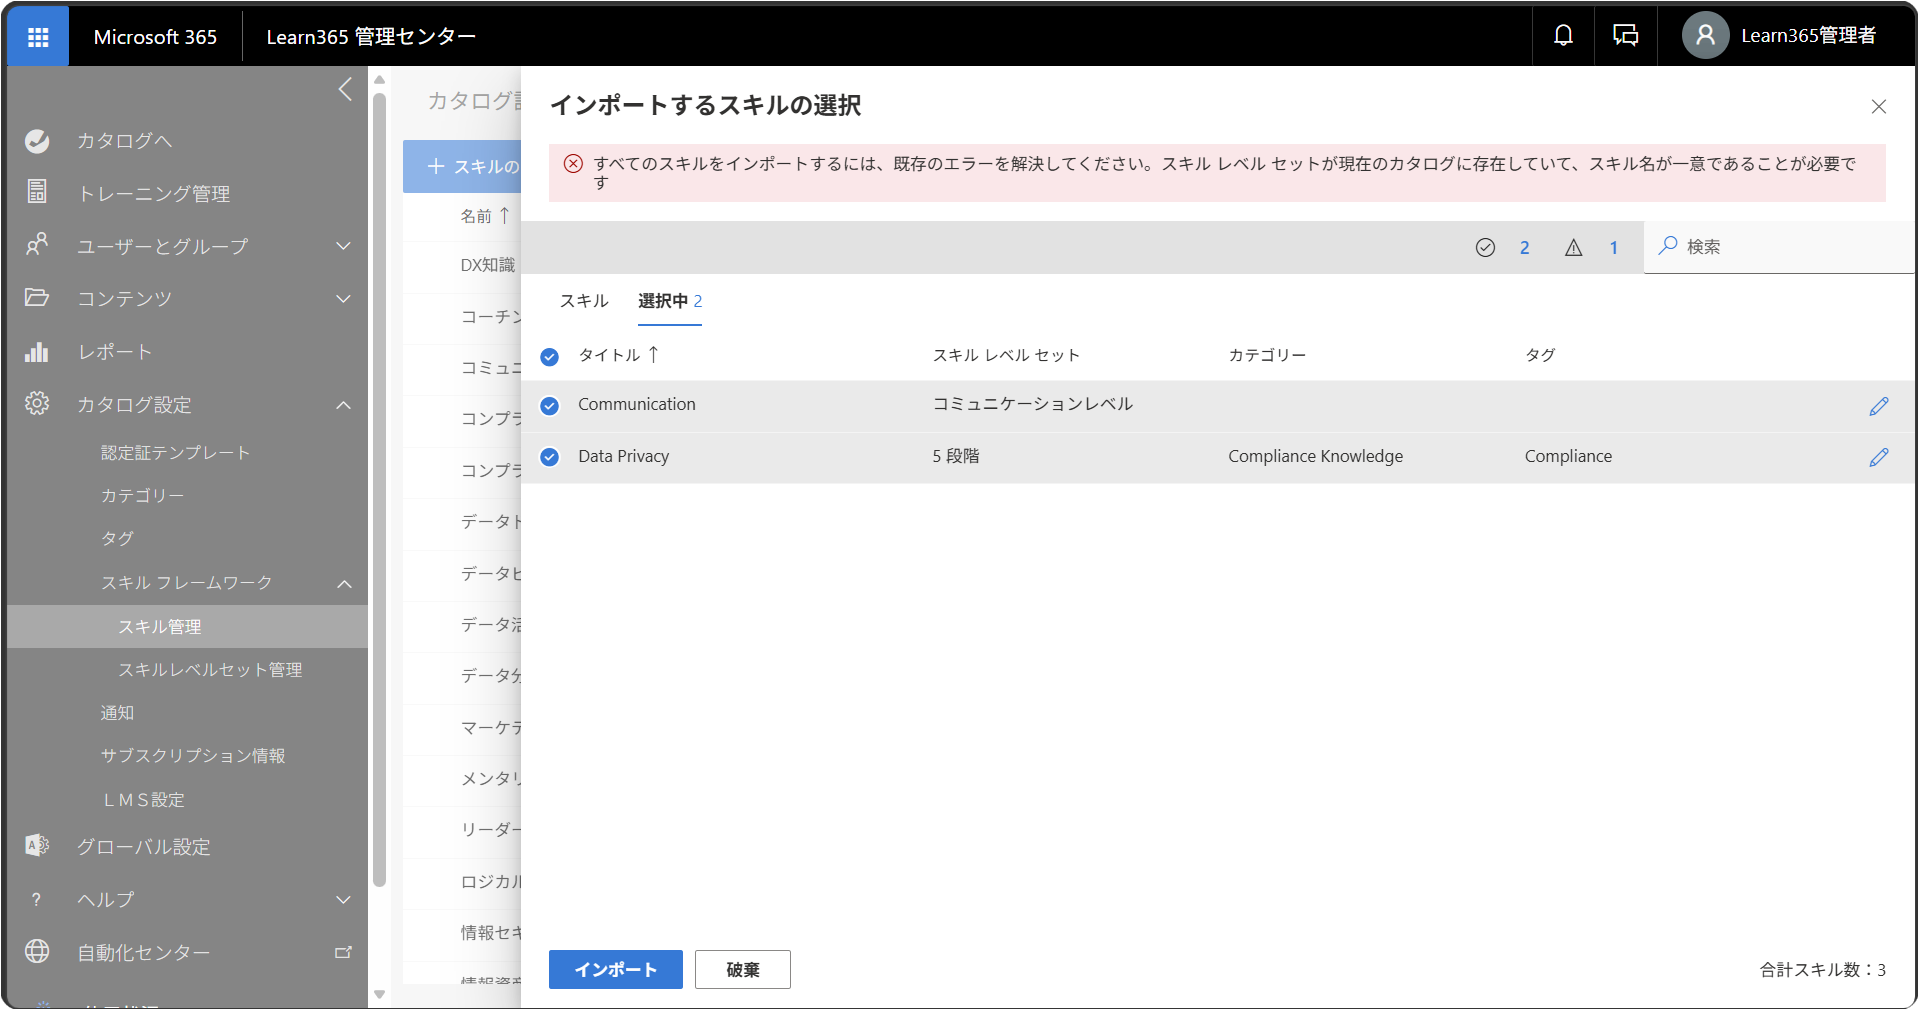1919x1010 pixels.
Task: Expand ユーザーとグループ menu
Action: [x=343, y=246]
